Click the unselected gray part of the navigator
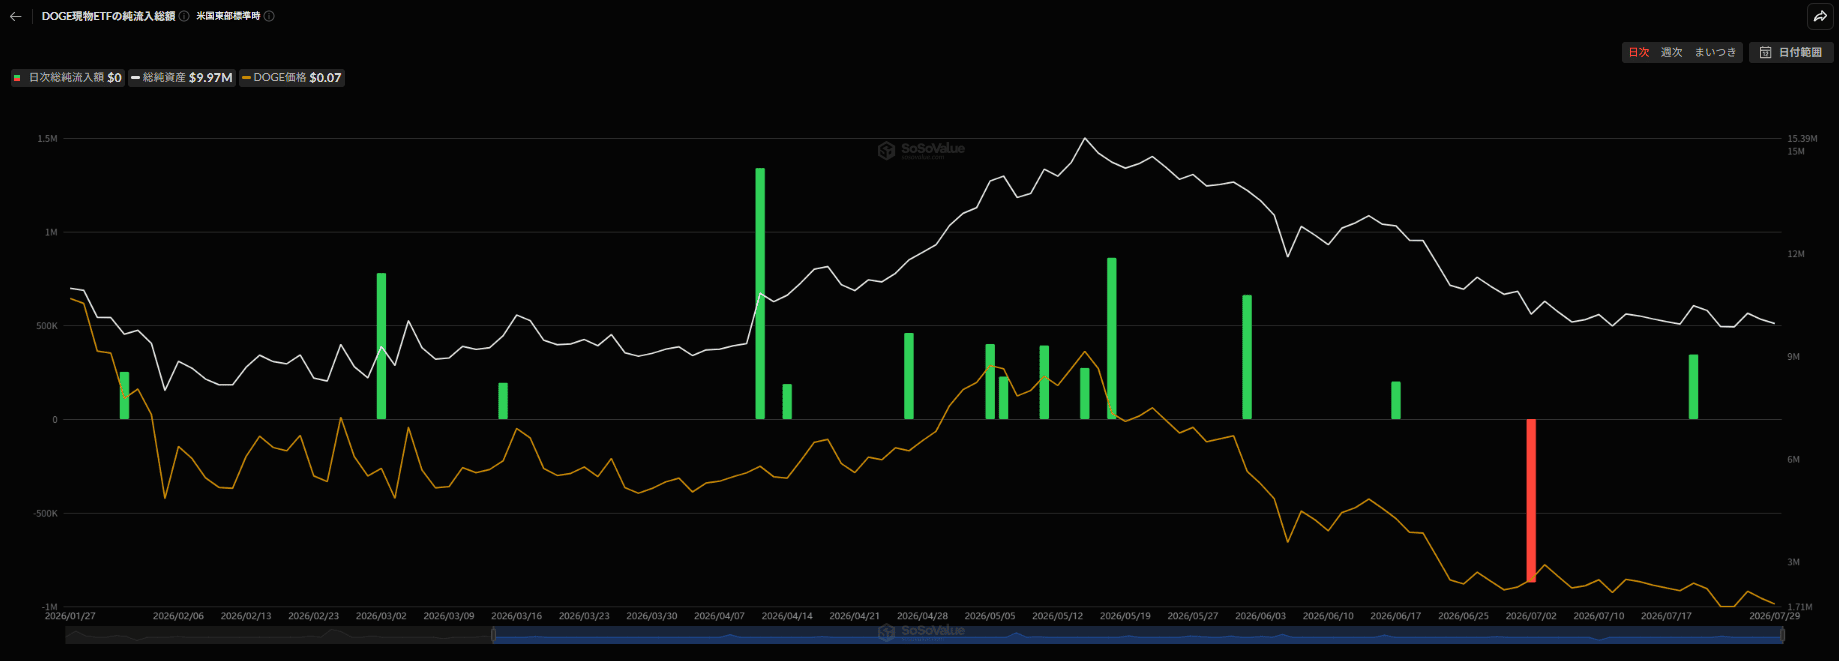The image size is (1839, 661). (x=278, y=635)
